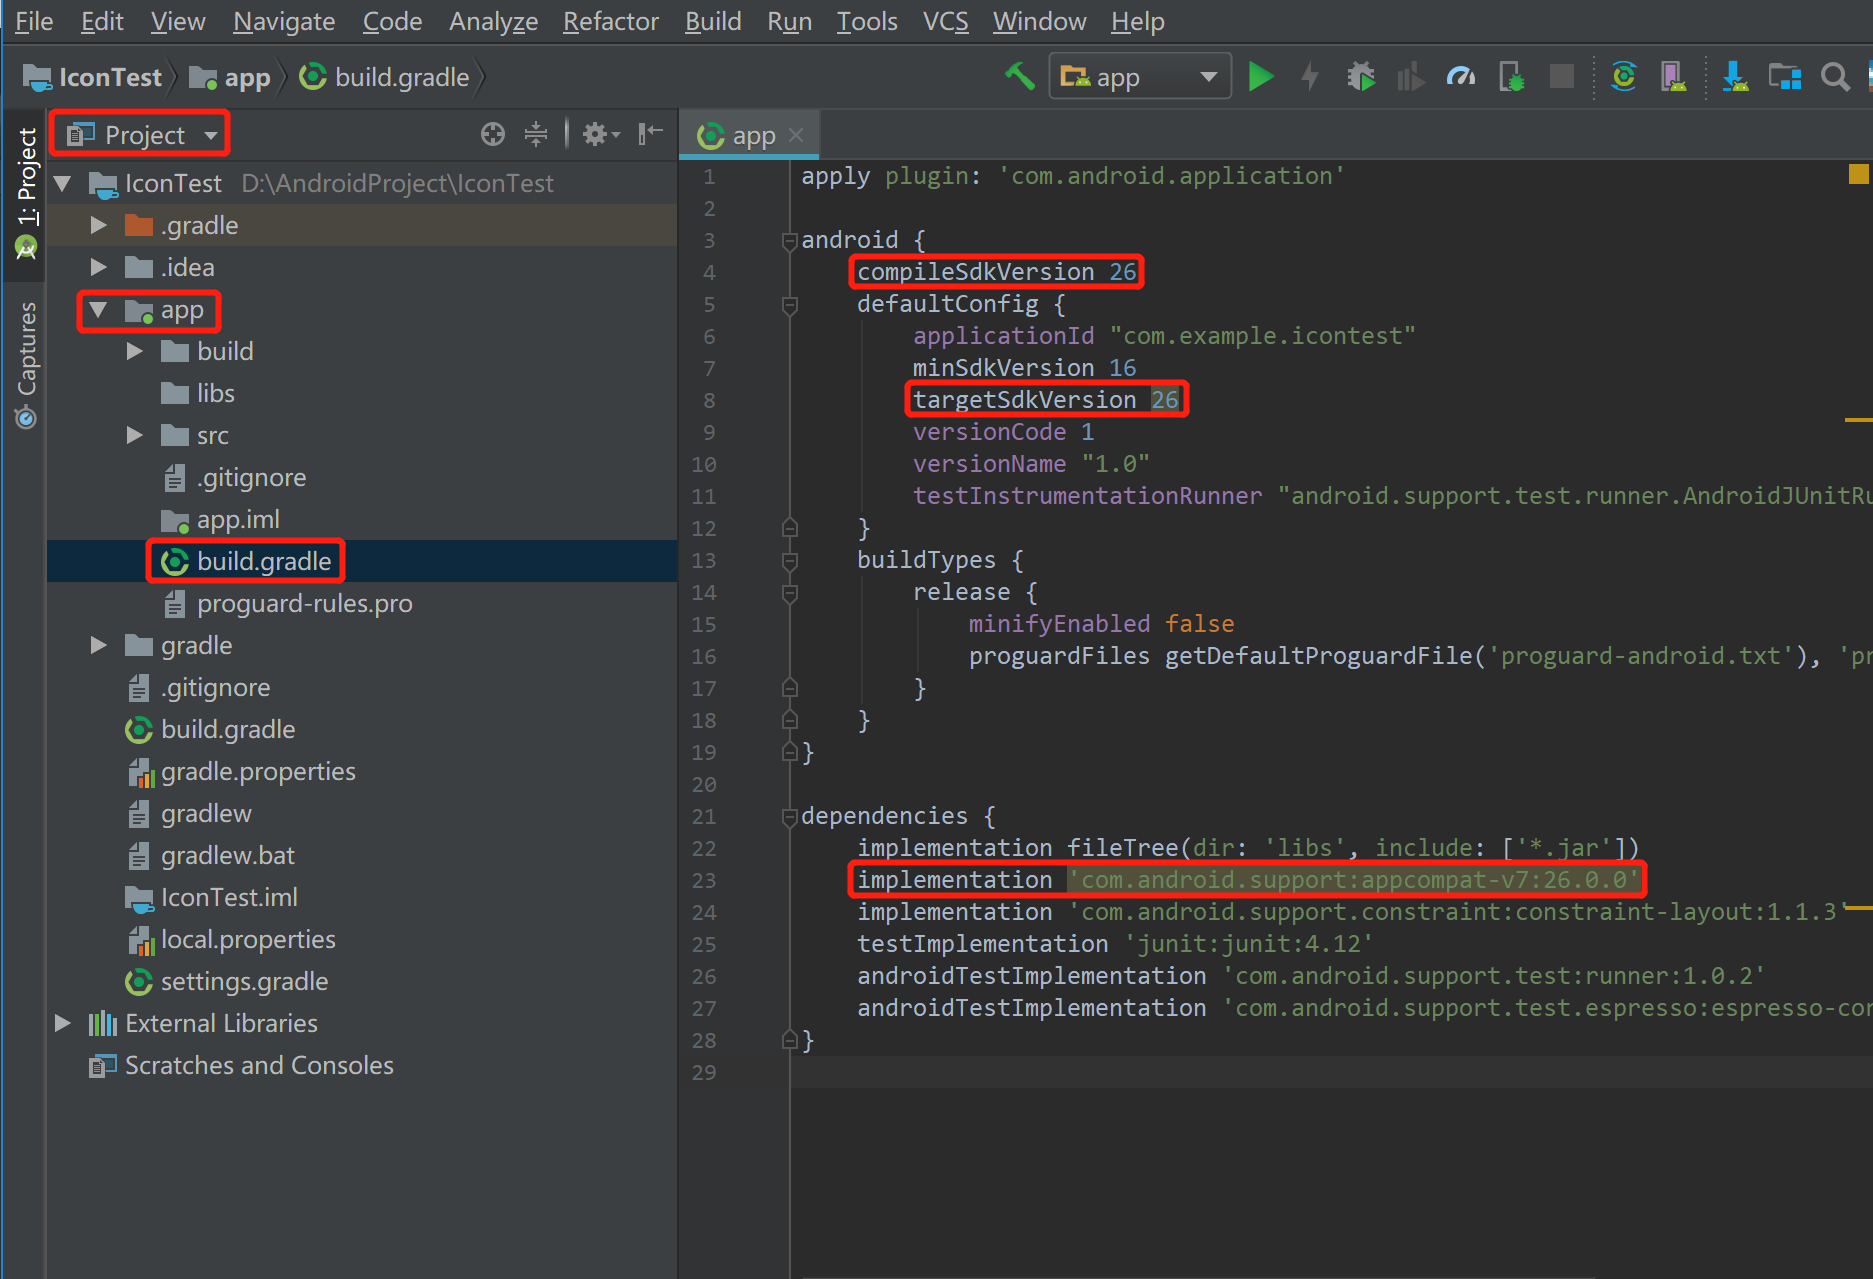Open the AVD Manager icon

click(x=1673, y=76)
